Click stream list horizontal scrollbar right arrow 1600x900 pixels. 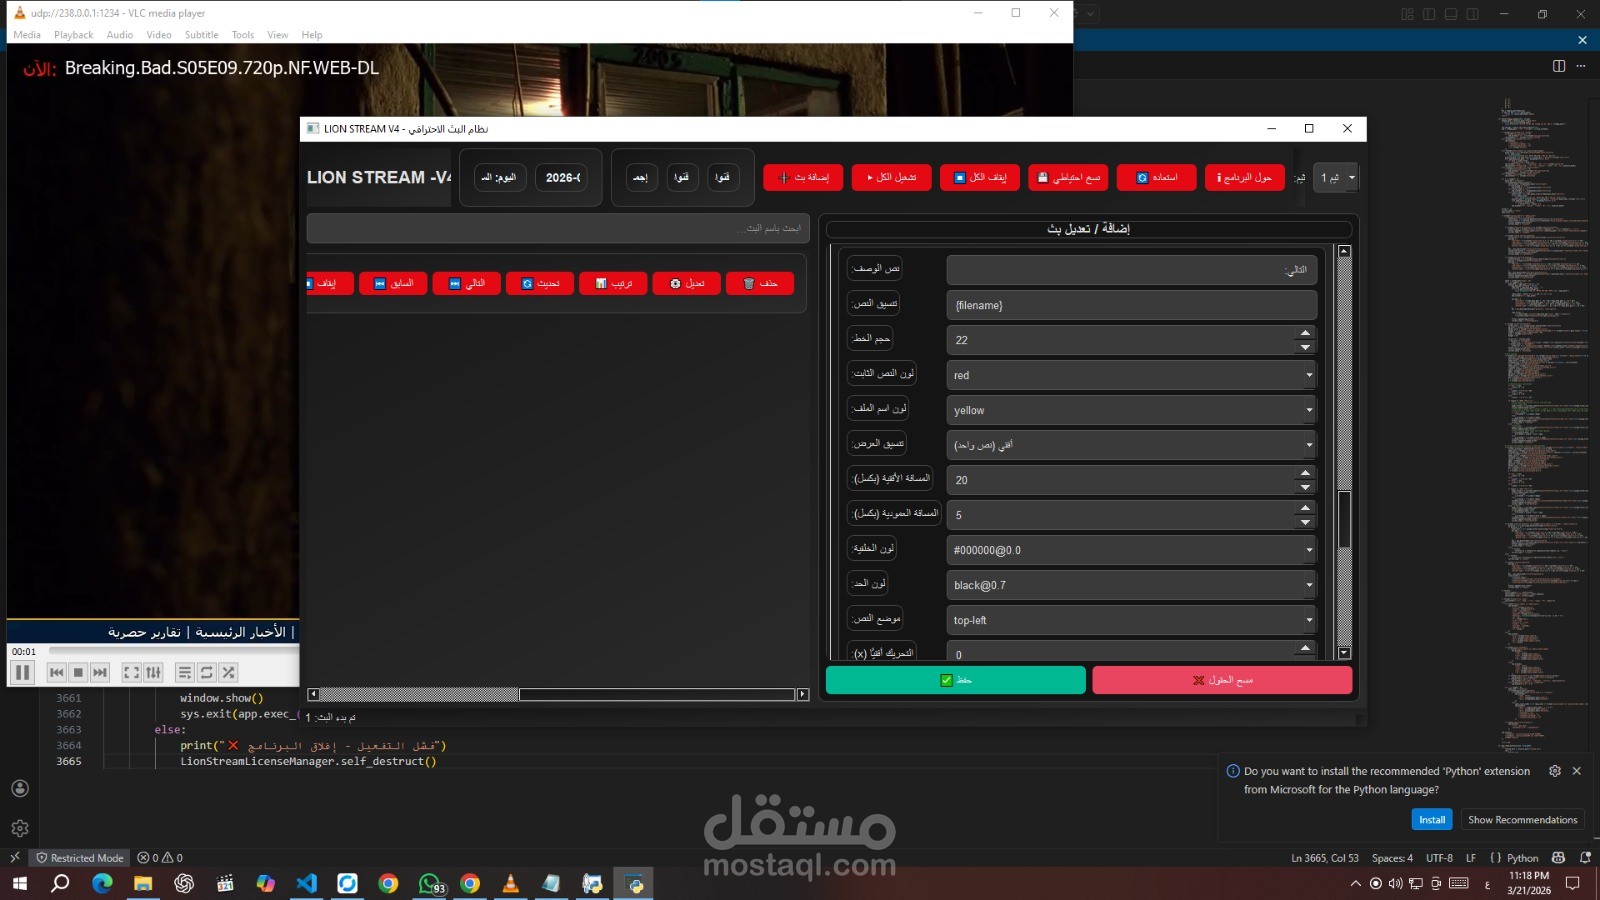pyautogui.click(x=802, y=694)
